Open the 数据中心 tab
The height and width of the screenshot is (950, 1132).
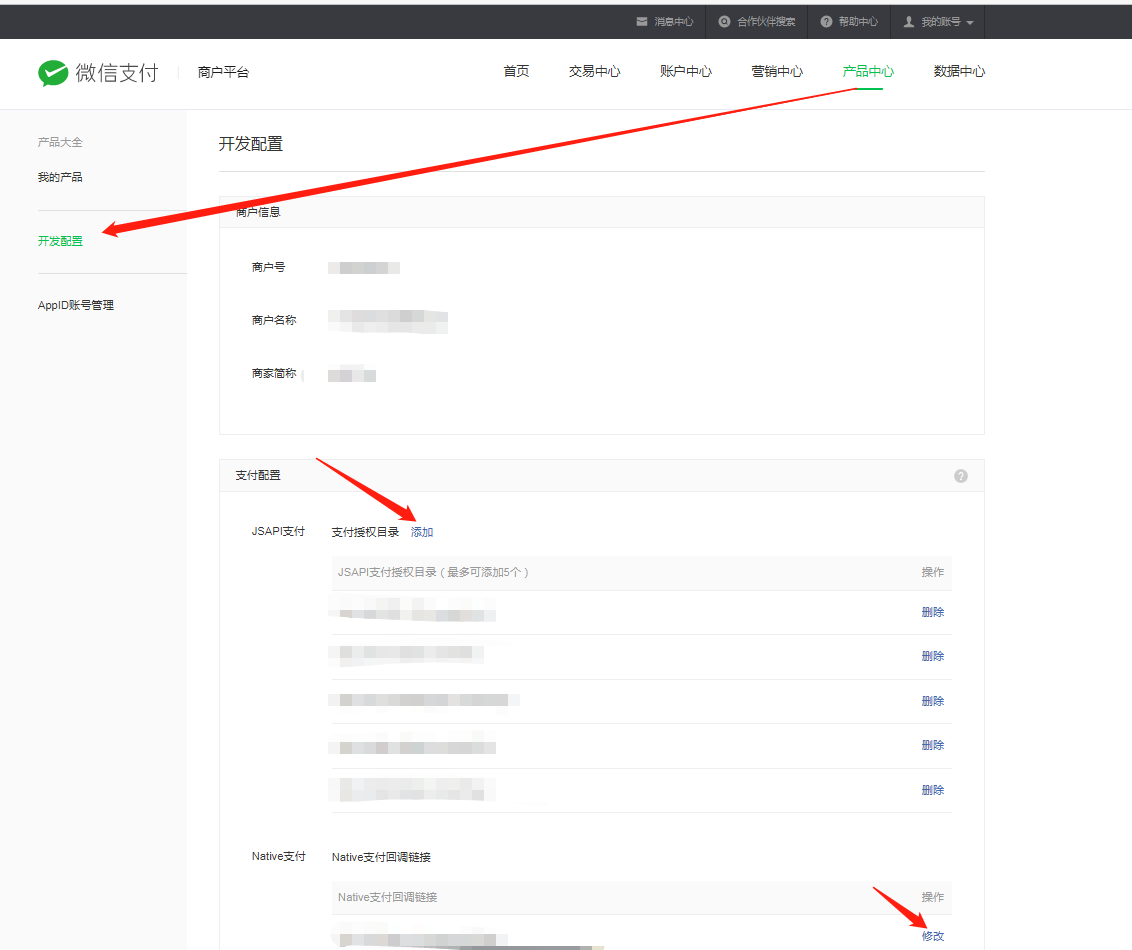pyautogui.click(x=959, y=71)
